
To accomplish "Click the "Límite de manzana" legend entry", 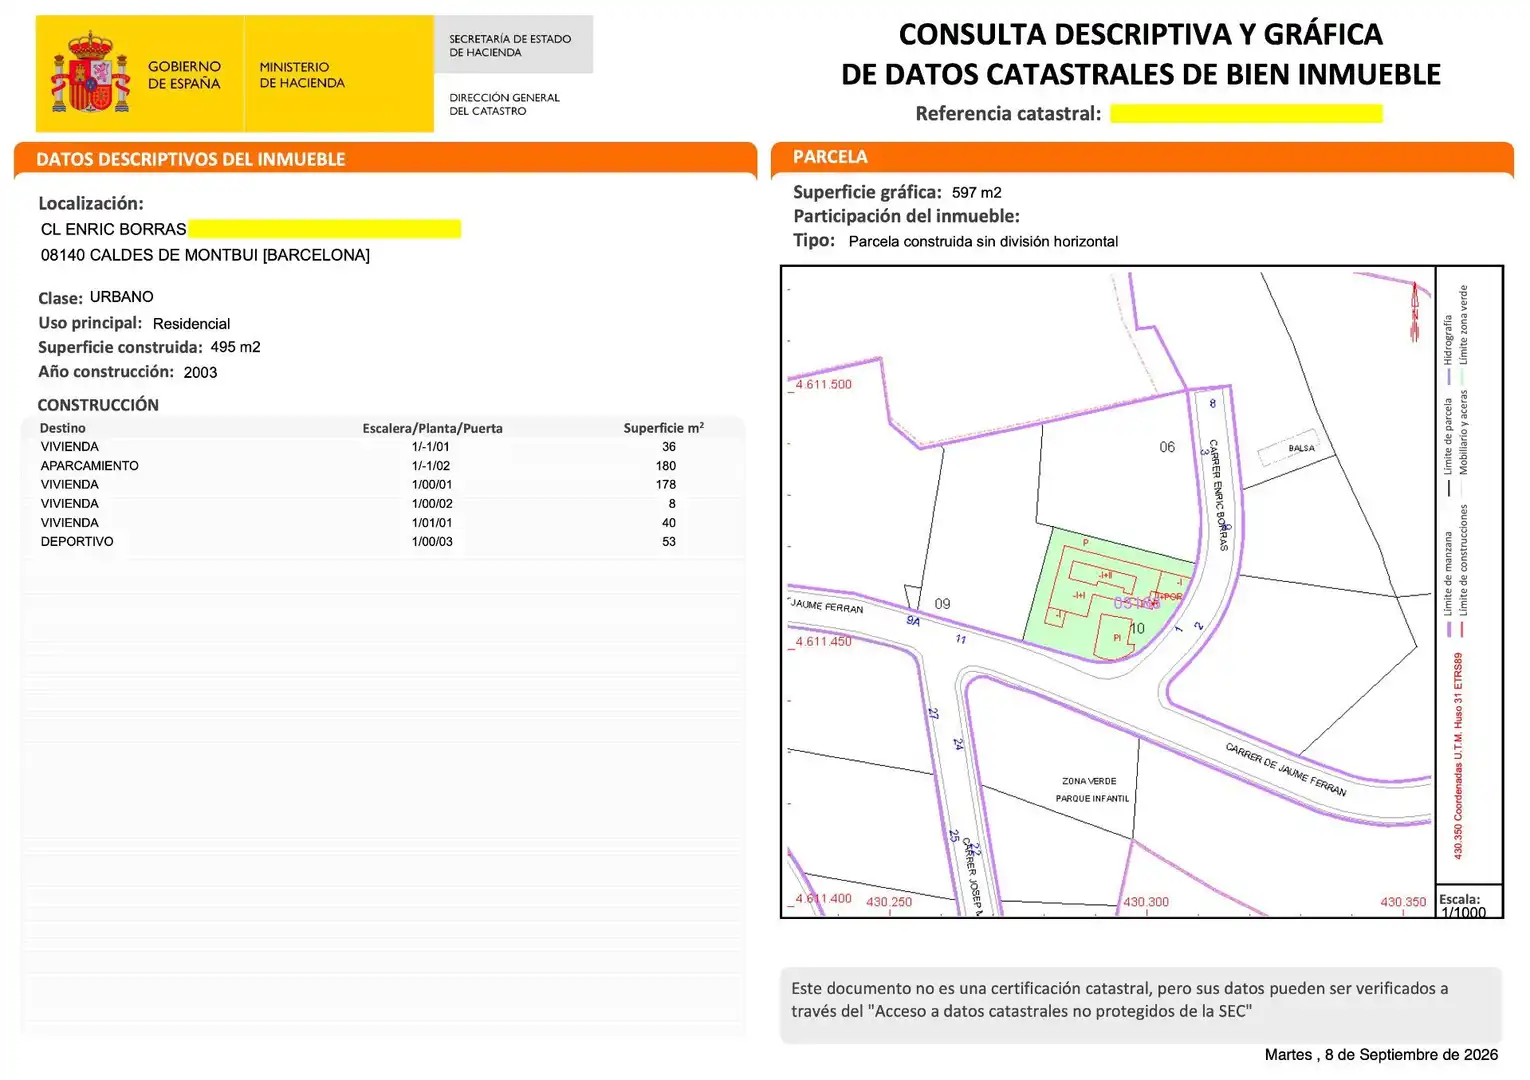I will 1448,584.
